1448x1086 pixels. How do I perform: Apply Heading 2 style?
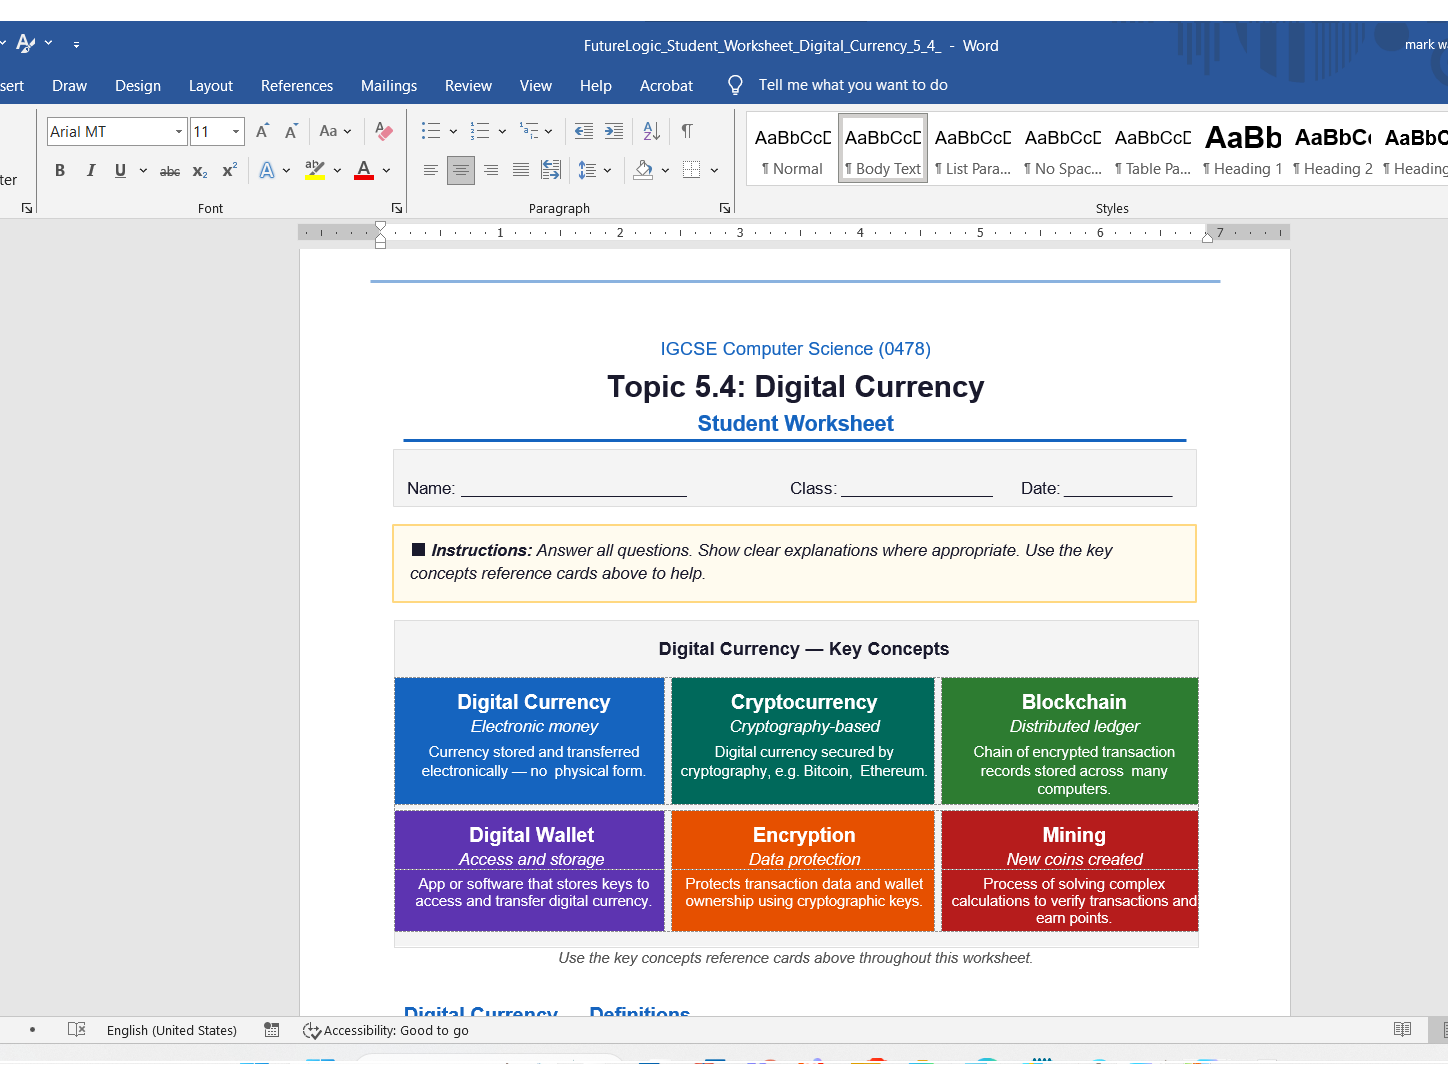coord(1333,148)
